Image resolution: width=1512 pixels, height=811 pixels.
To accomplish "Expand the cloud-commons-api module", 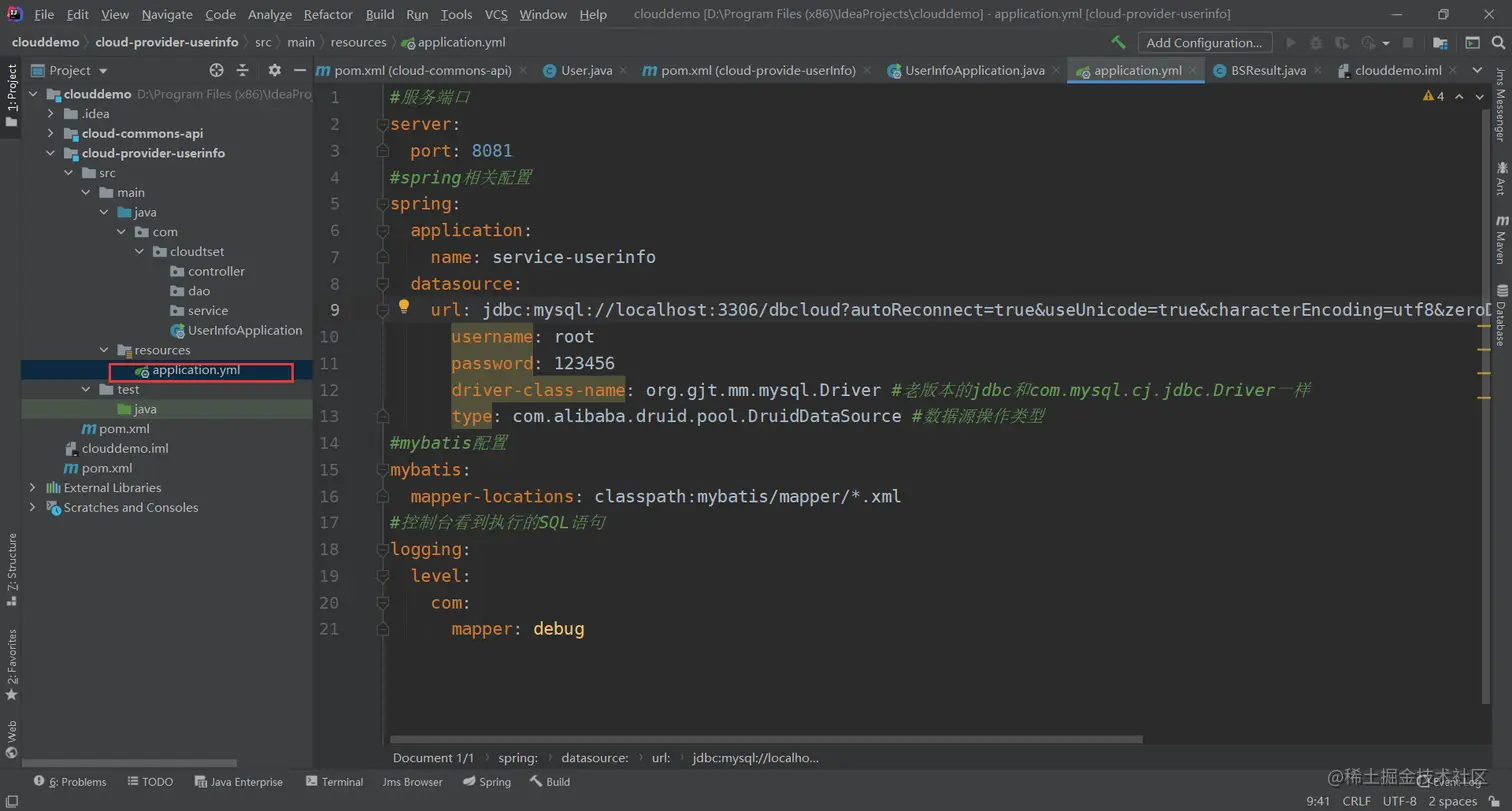I will [x=51, y=133].
